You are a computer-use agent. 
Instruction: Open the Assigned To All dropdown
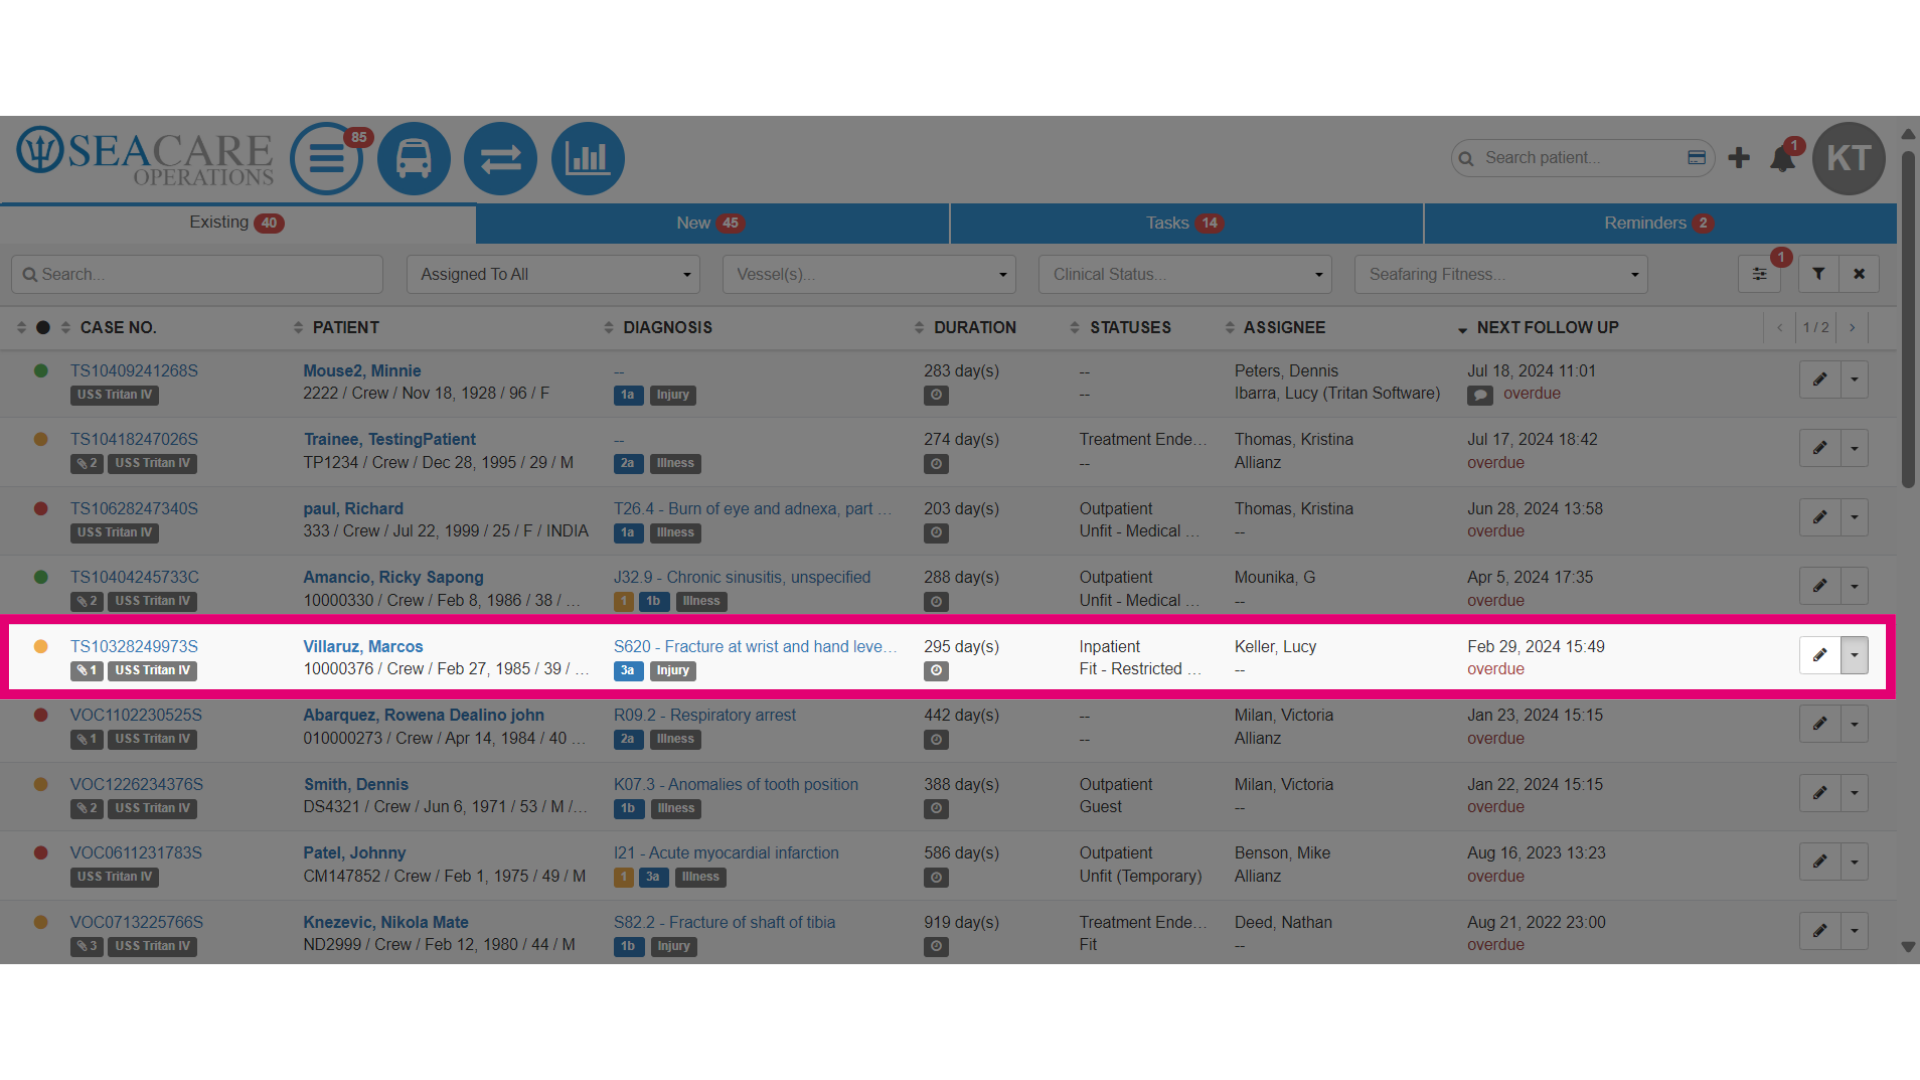(x=553, y=274)
